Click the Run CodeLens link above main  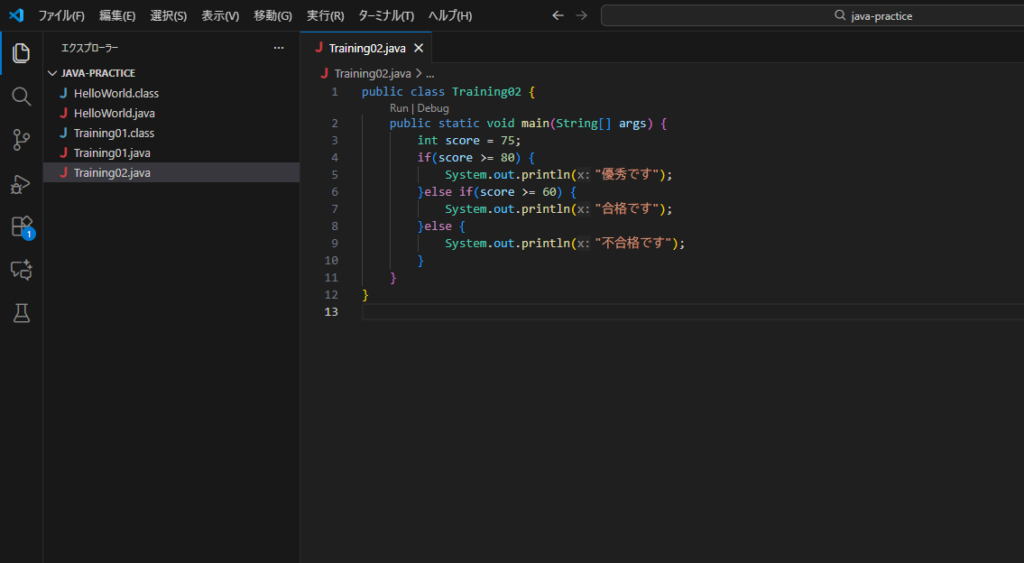[399, 108]
